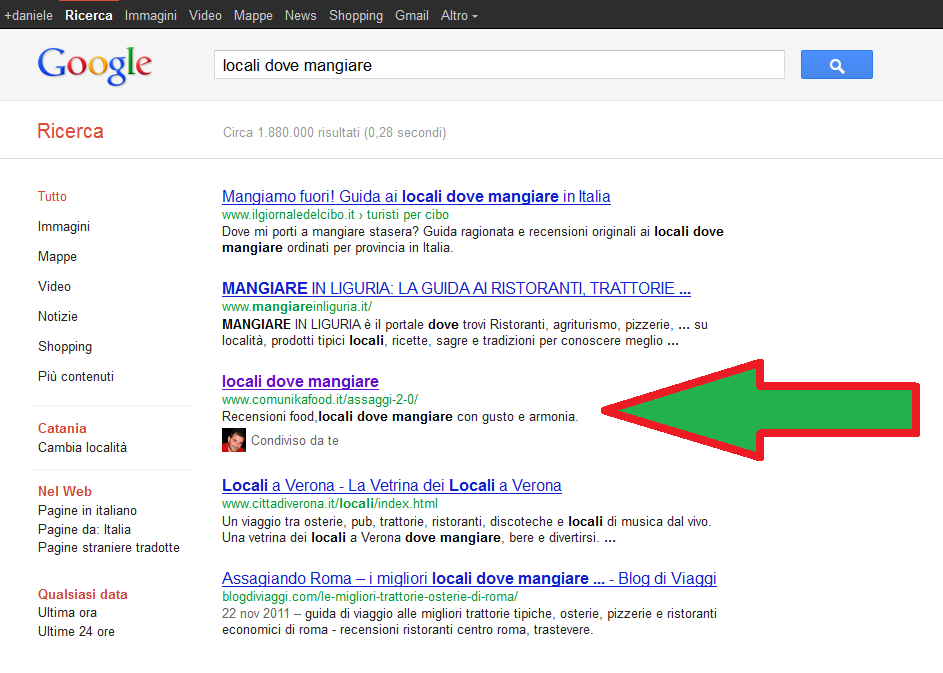Click the www.cittadiverona.it/locali/index.html URL
This screenshot has height=673, width=943.
[x=330, y=503]
